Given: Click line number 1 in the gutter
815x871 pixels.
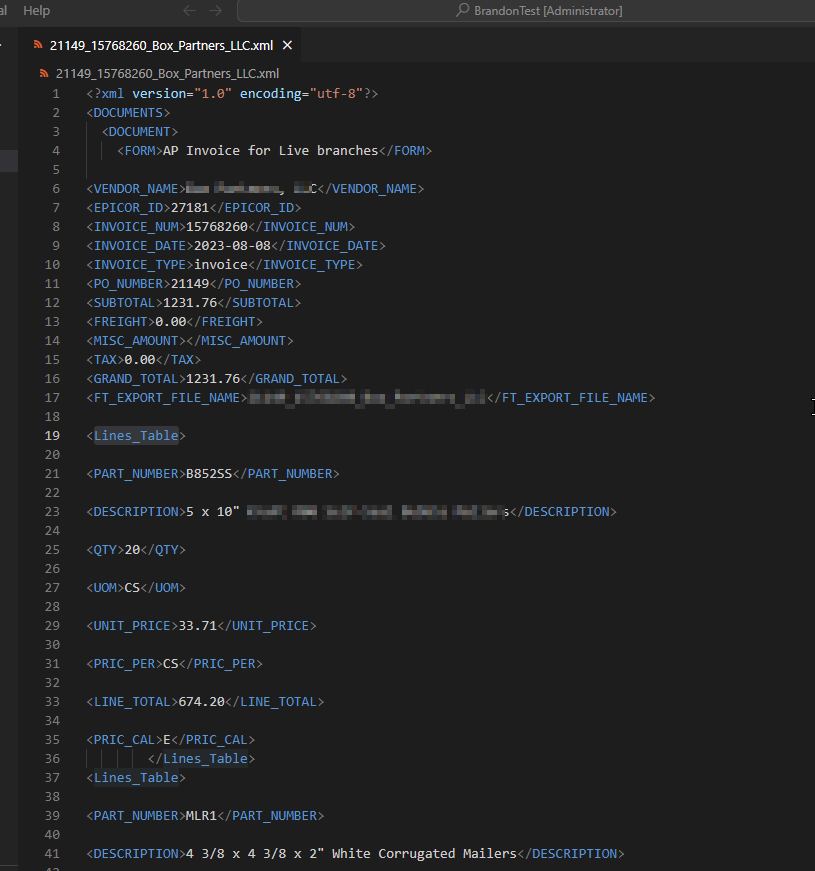Looking at the screenshot, I should click(x=56, y=93).
